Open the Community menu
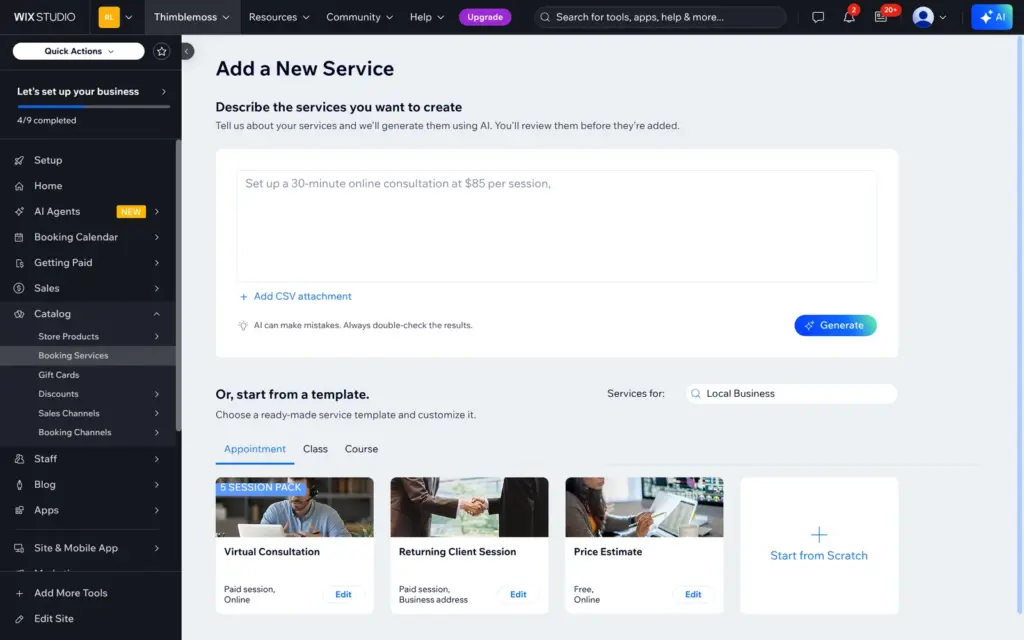The image size is (1024, 640). tap(360, 17)
